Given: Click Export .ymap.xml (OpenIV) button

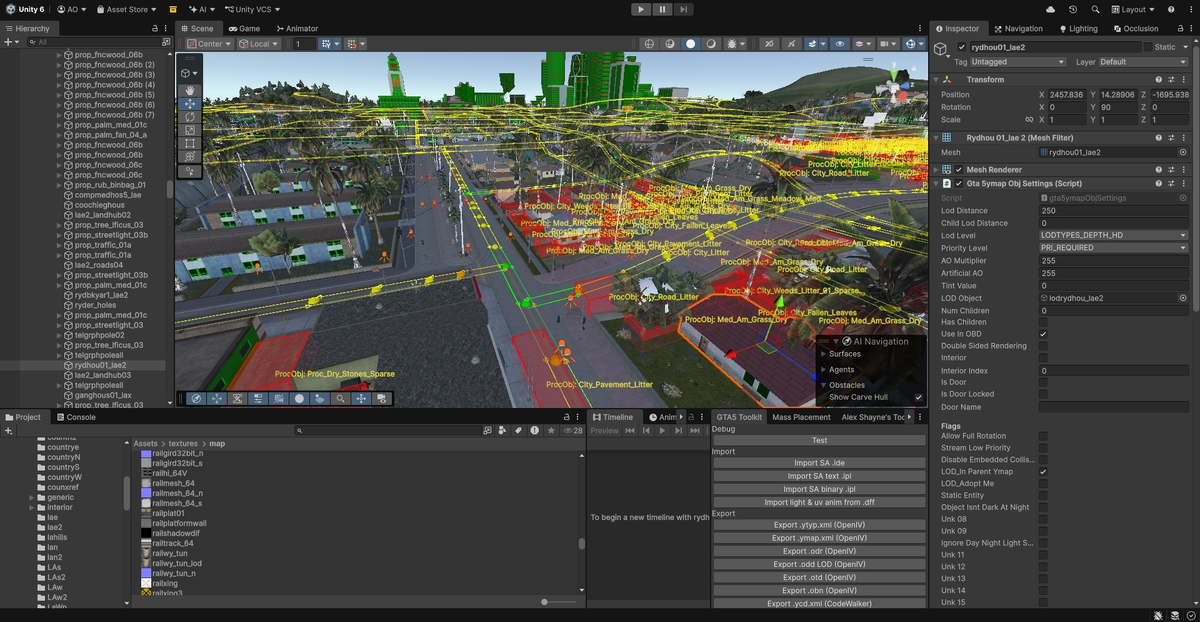Looking at the screenshot, I should pyautogui.click(x=819, y=538).
